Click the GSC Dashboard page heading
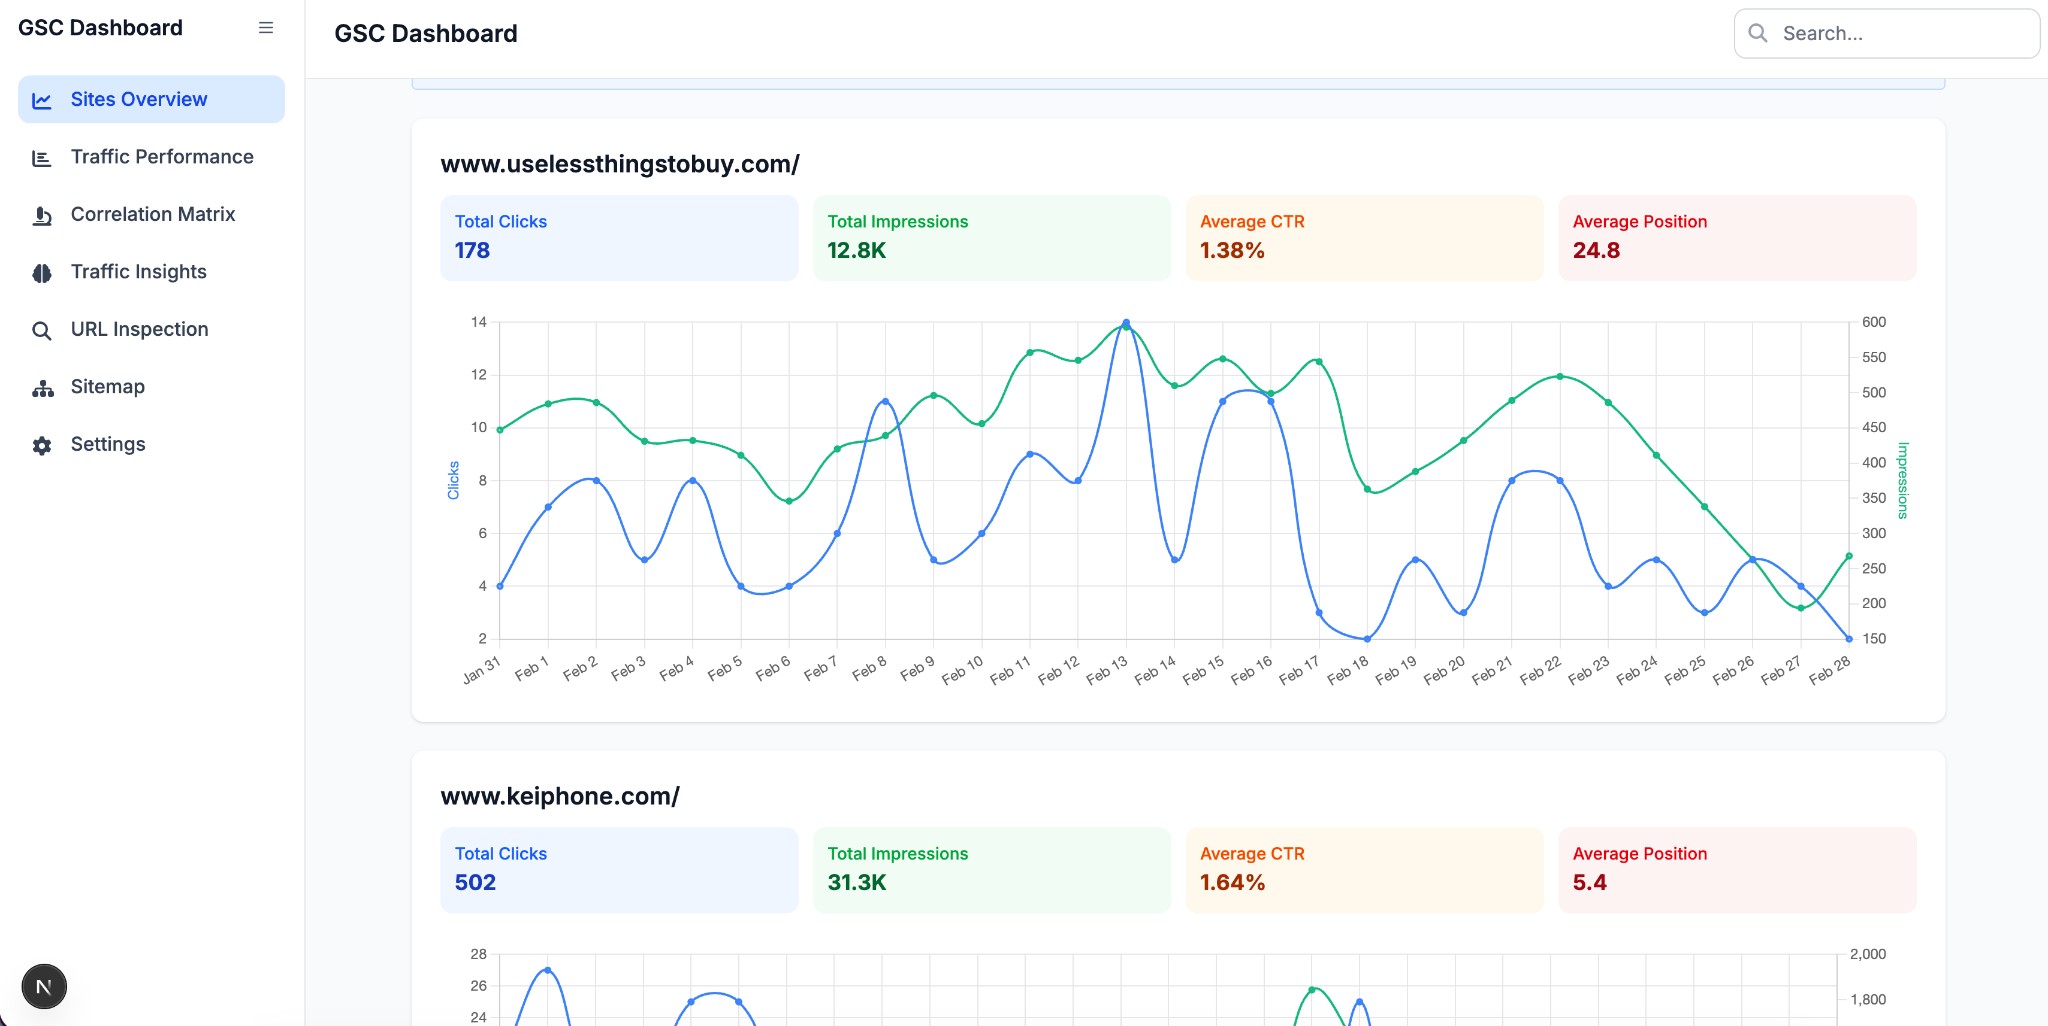 point(426,34)
